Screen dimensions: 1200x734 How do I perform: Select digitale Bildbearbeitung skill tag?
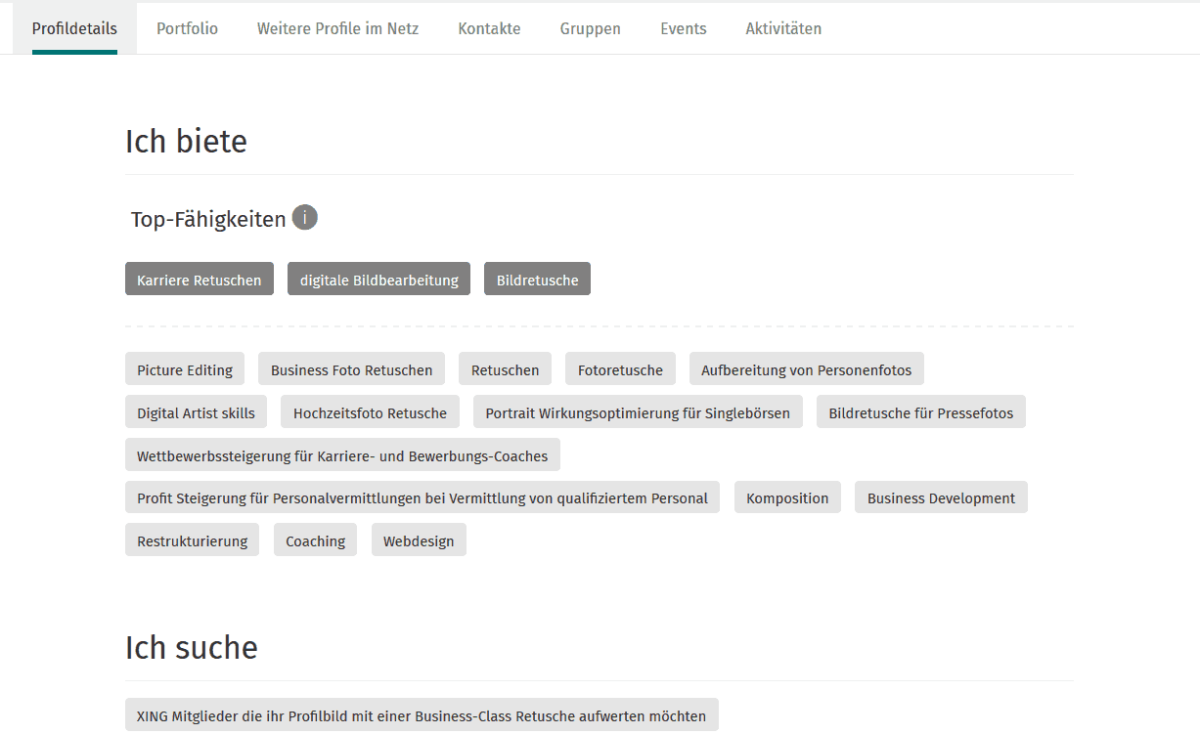[x=379, y=279]
